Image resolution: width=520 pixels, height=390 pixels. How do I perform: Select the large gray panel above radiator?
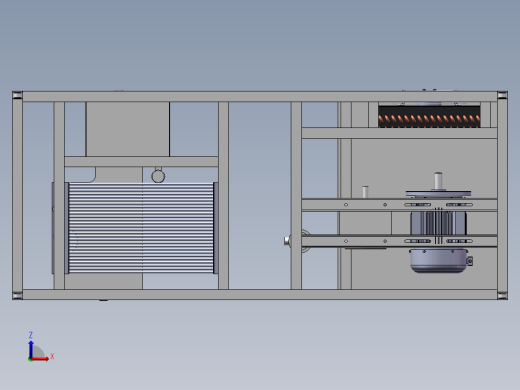pos(128,129)
